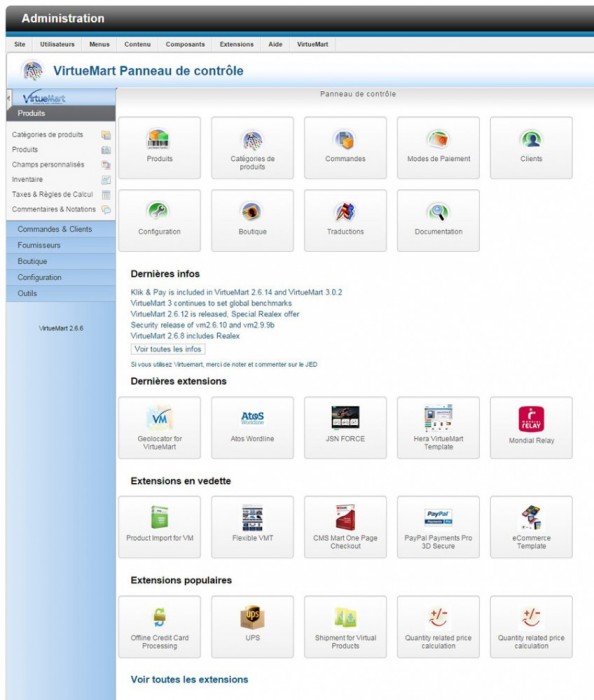Open the Boutique icon tile

252,221
